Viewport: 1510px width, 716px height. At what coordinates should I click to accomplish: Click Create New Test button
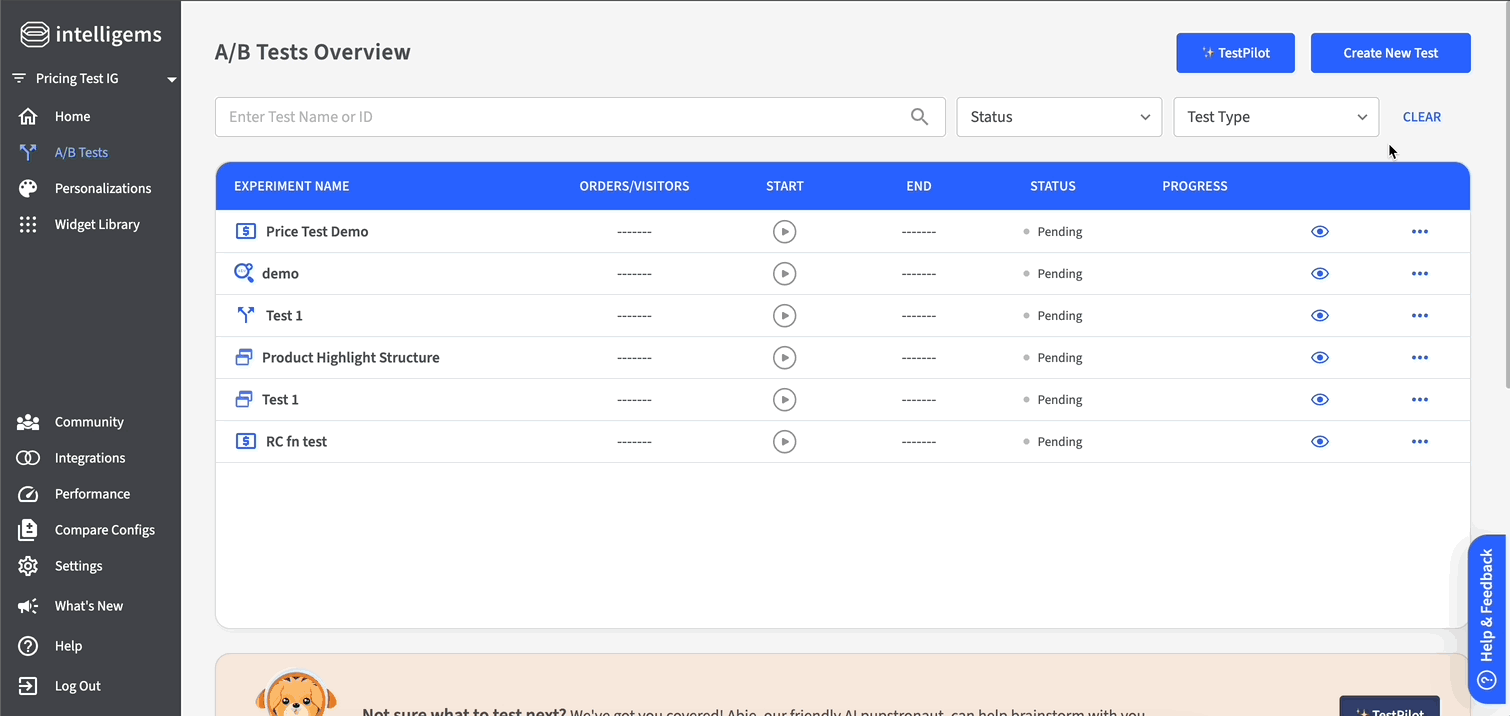tap(1390, 53)
